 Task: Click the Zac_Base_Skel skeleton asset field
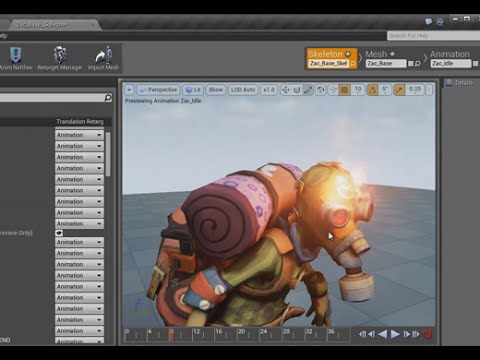pyautogui.click(x=329, y=63)
